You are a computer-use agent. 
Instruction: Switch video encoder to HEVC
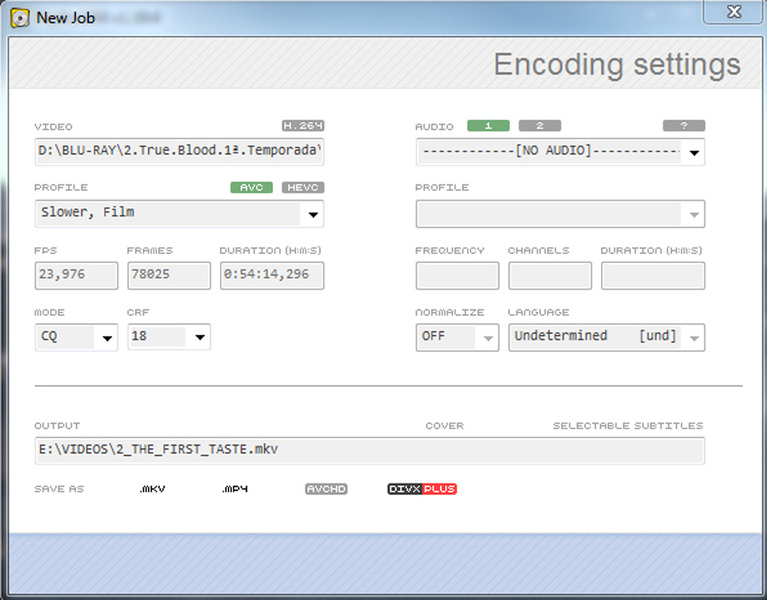tap(303, 187)
